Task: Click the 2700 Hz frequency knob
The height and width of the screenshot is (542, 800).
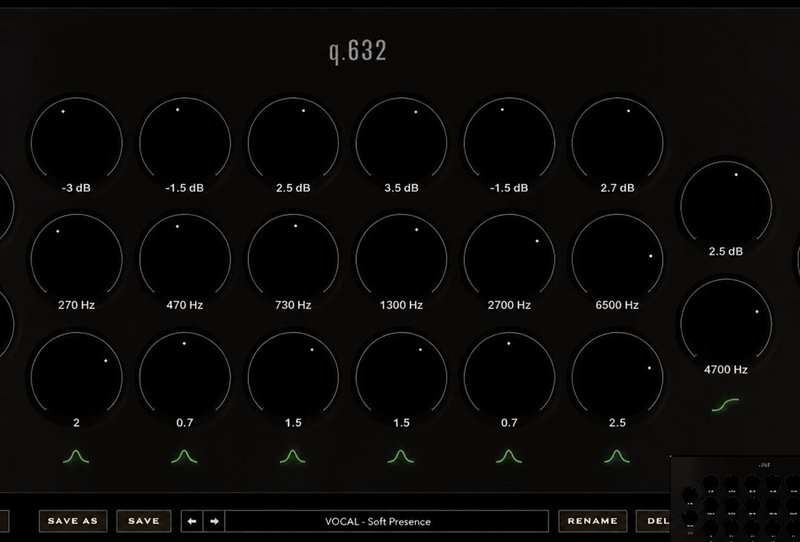Action: [509, 259]
